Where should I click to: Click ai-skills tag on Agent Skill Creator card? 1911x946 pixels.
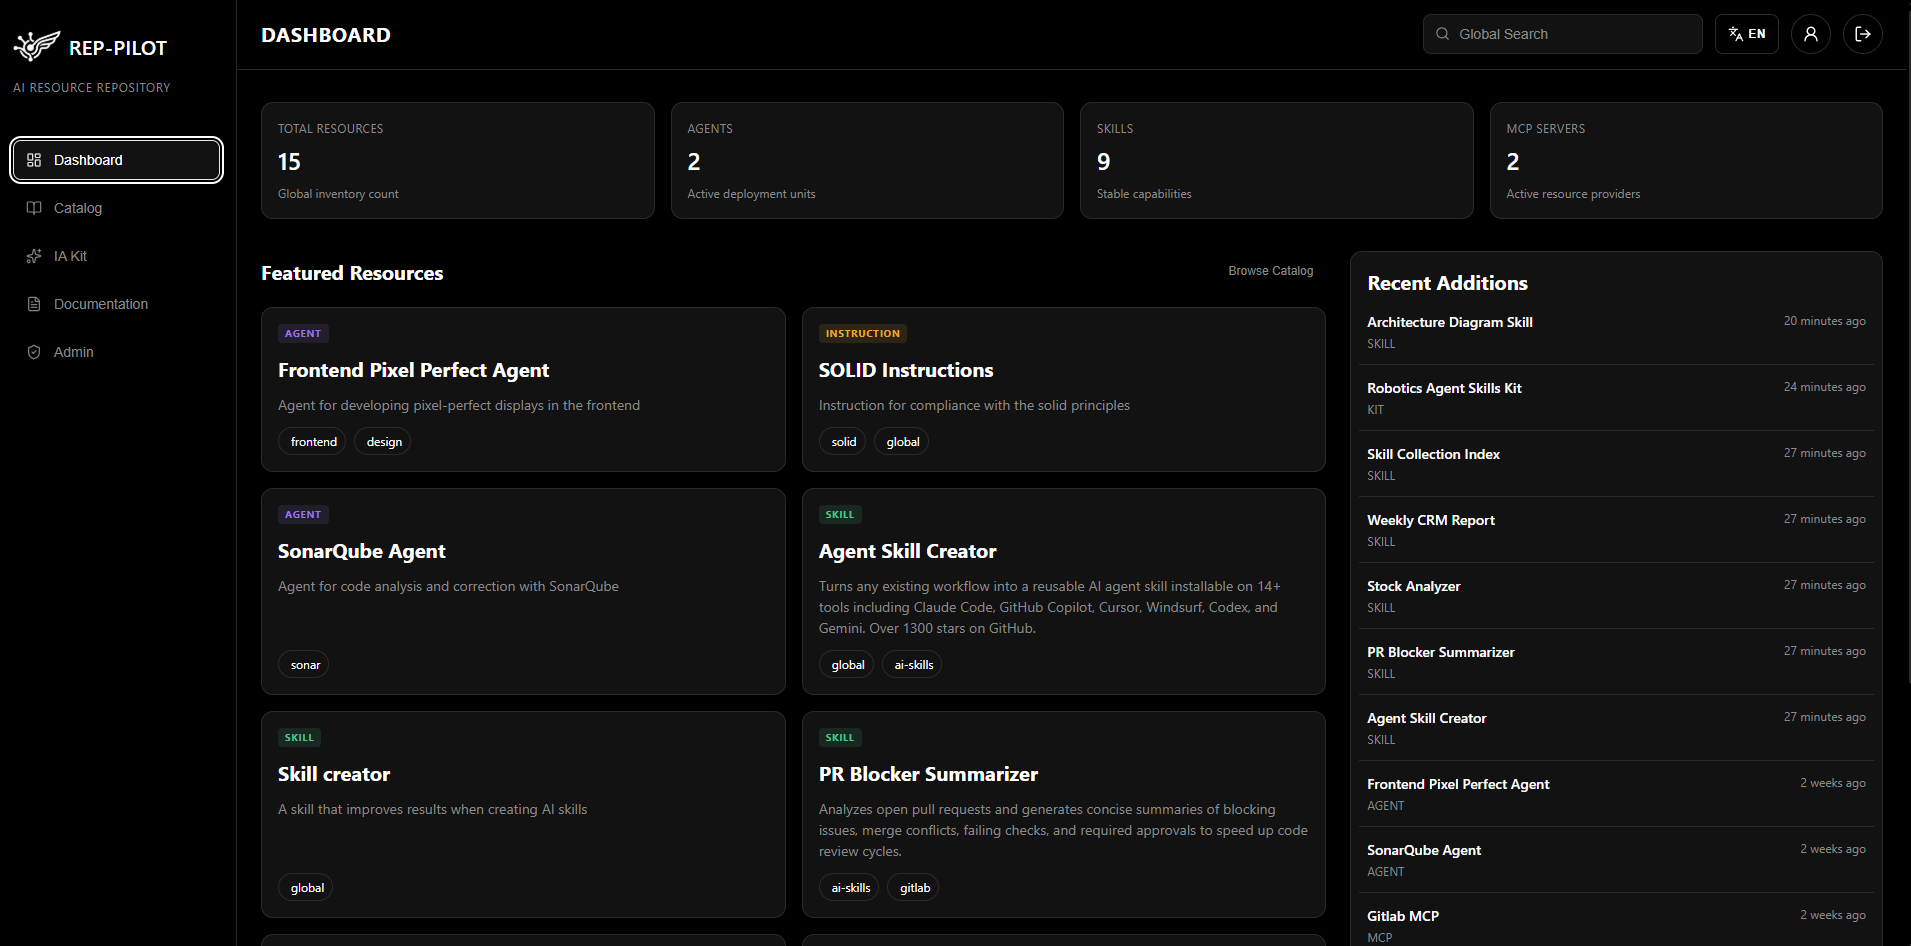coord(913,665)
